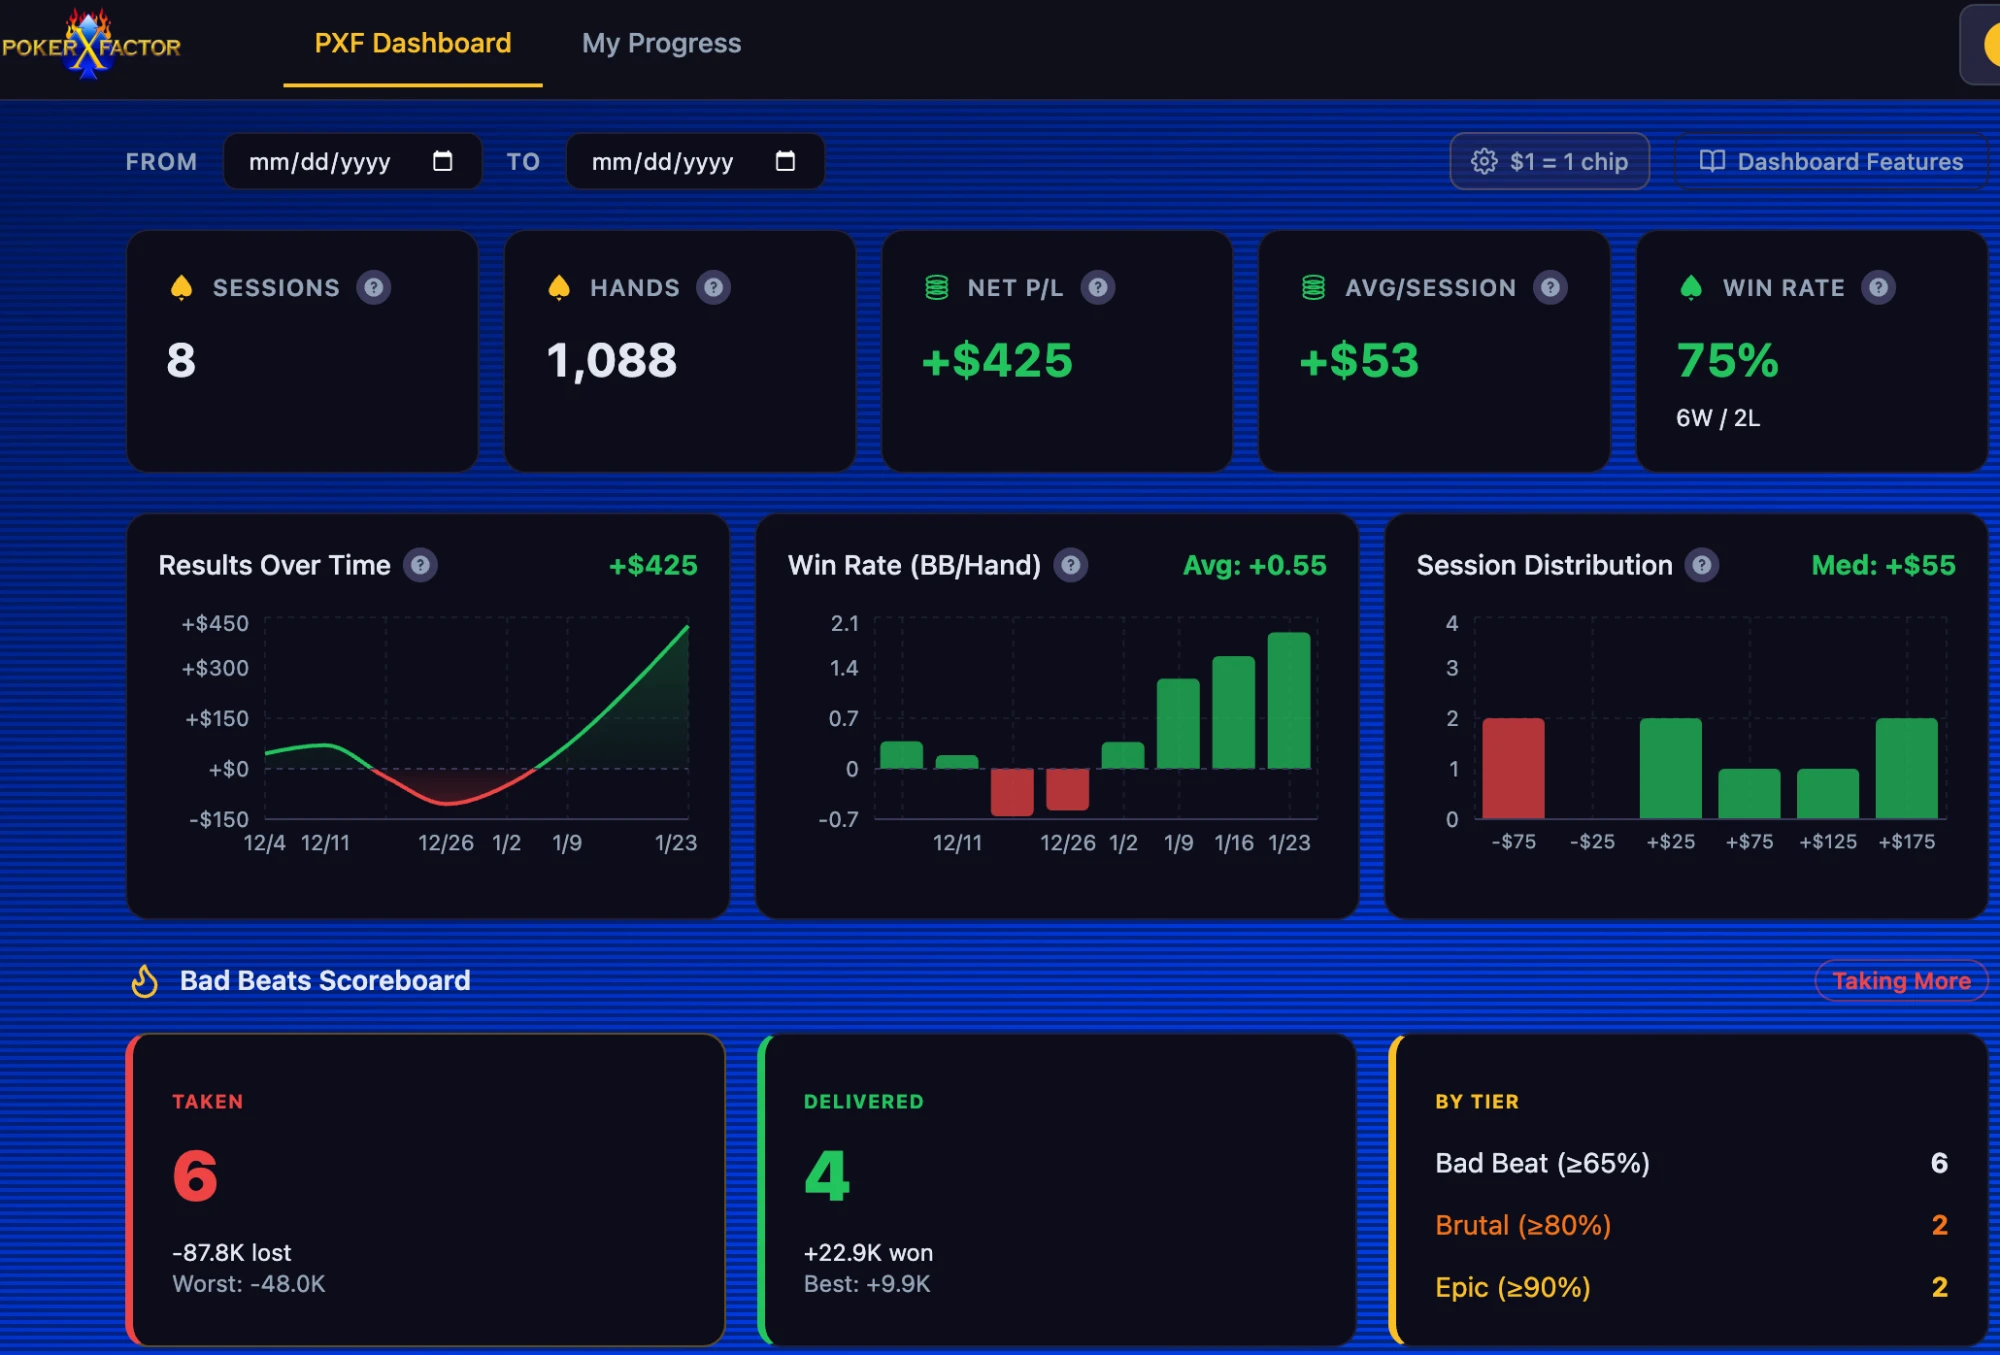Screen dimensions: 2000x1355
Task: Click Worst: -48.0K text
Action: click(x=249, y=1284)
